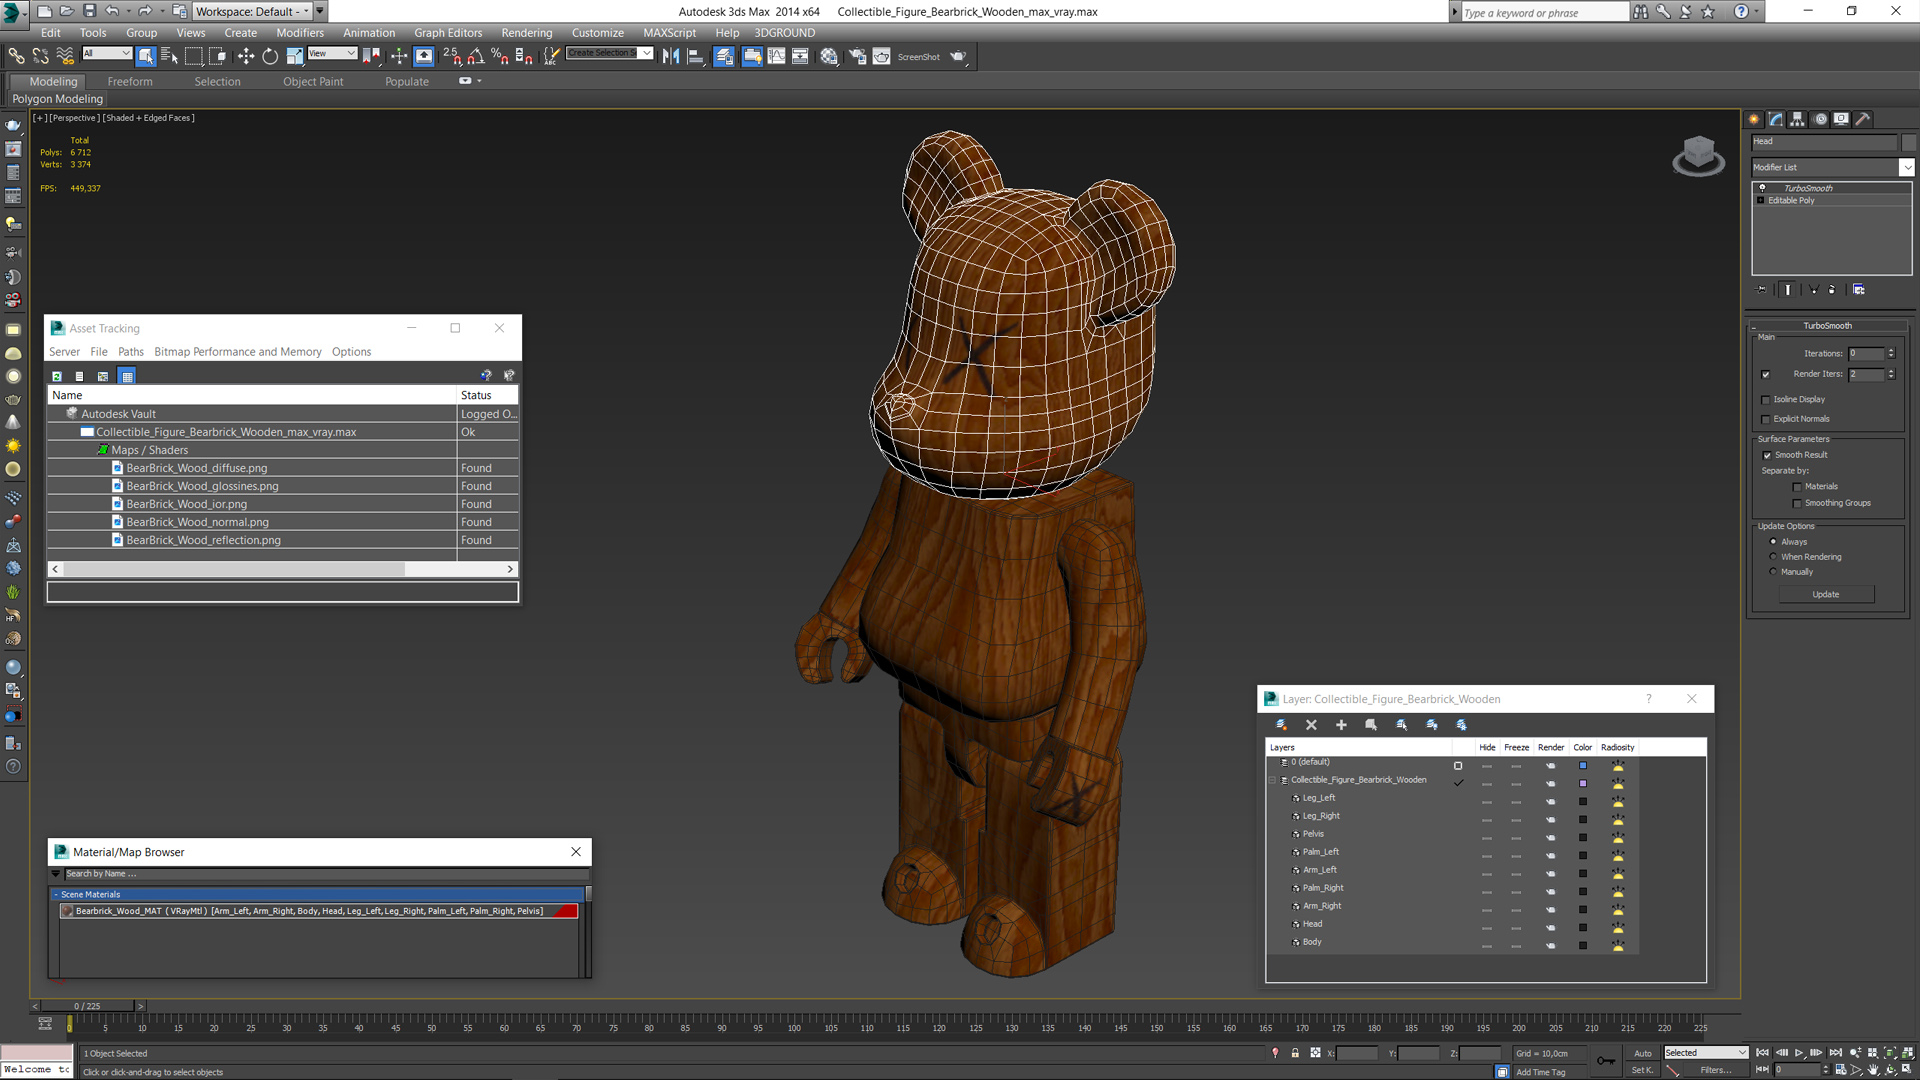Click the render teapot icon after ScreenShot
Screen dimensions: 1920x1080
[958, 56]
